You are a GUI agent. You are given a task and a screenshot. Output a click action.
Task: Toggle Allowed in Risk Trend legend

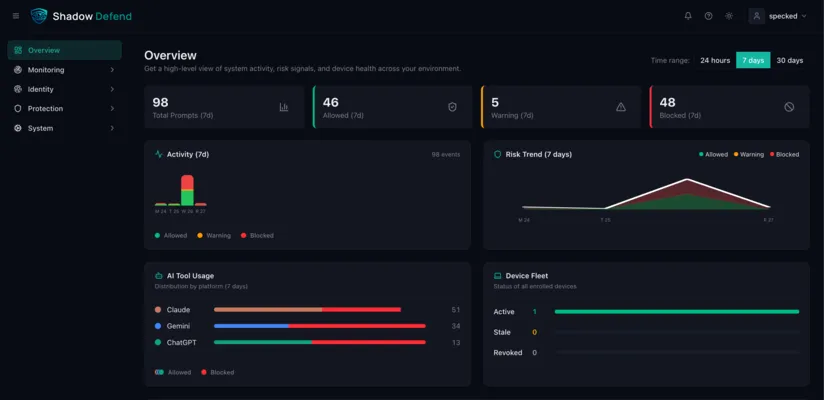click(713, 155)
